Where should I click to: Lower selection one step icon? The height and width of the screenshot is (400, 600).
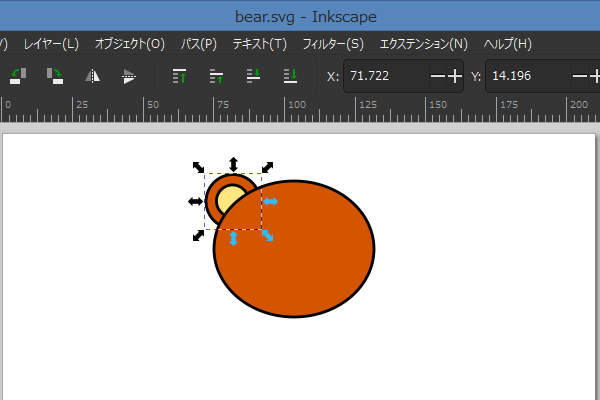click(x=253, y=76)
